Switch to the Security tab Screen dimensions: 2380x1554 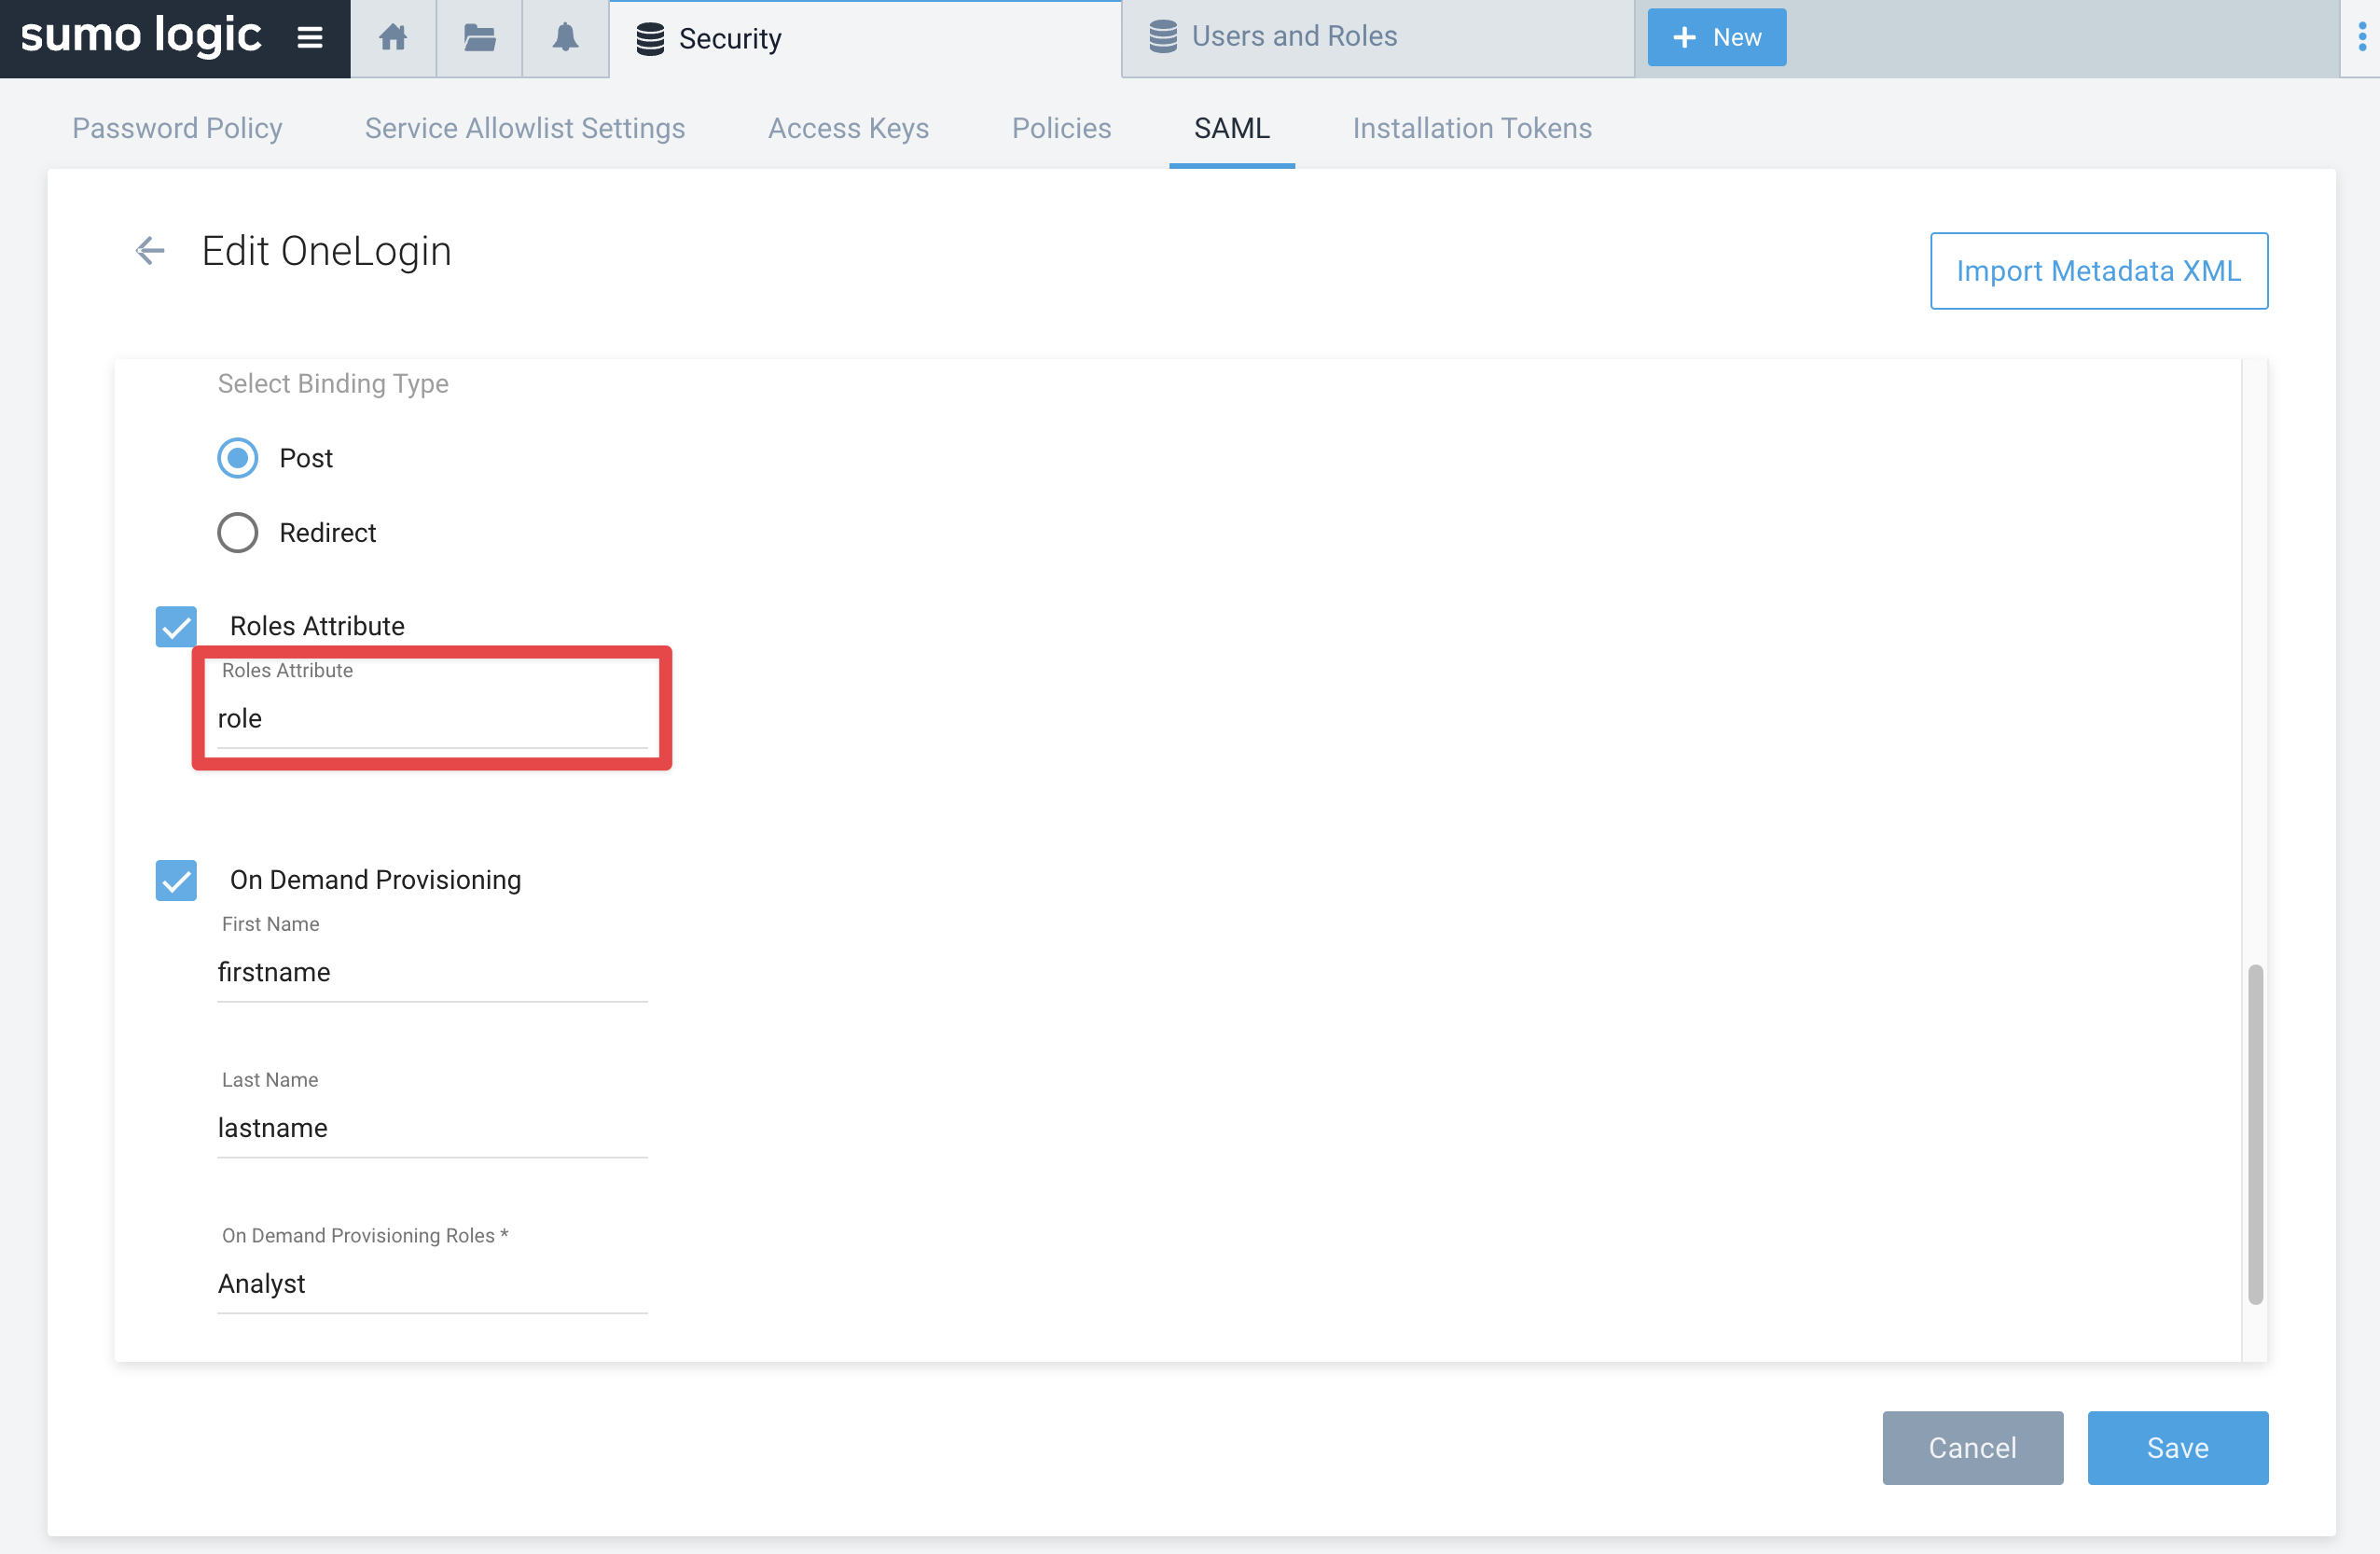[x=865, y=39]
